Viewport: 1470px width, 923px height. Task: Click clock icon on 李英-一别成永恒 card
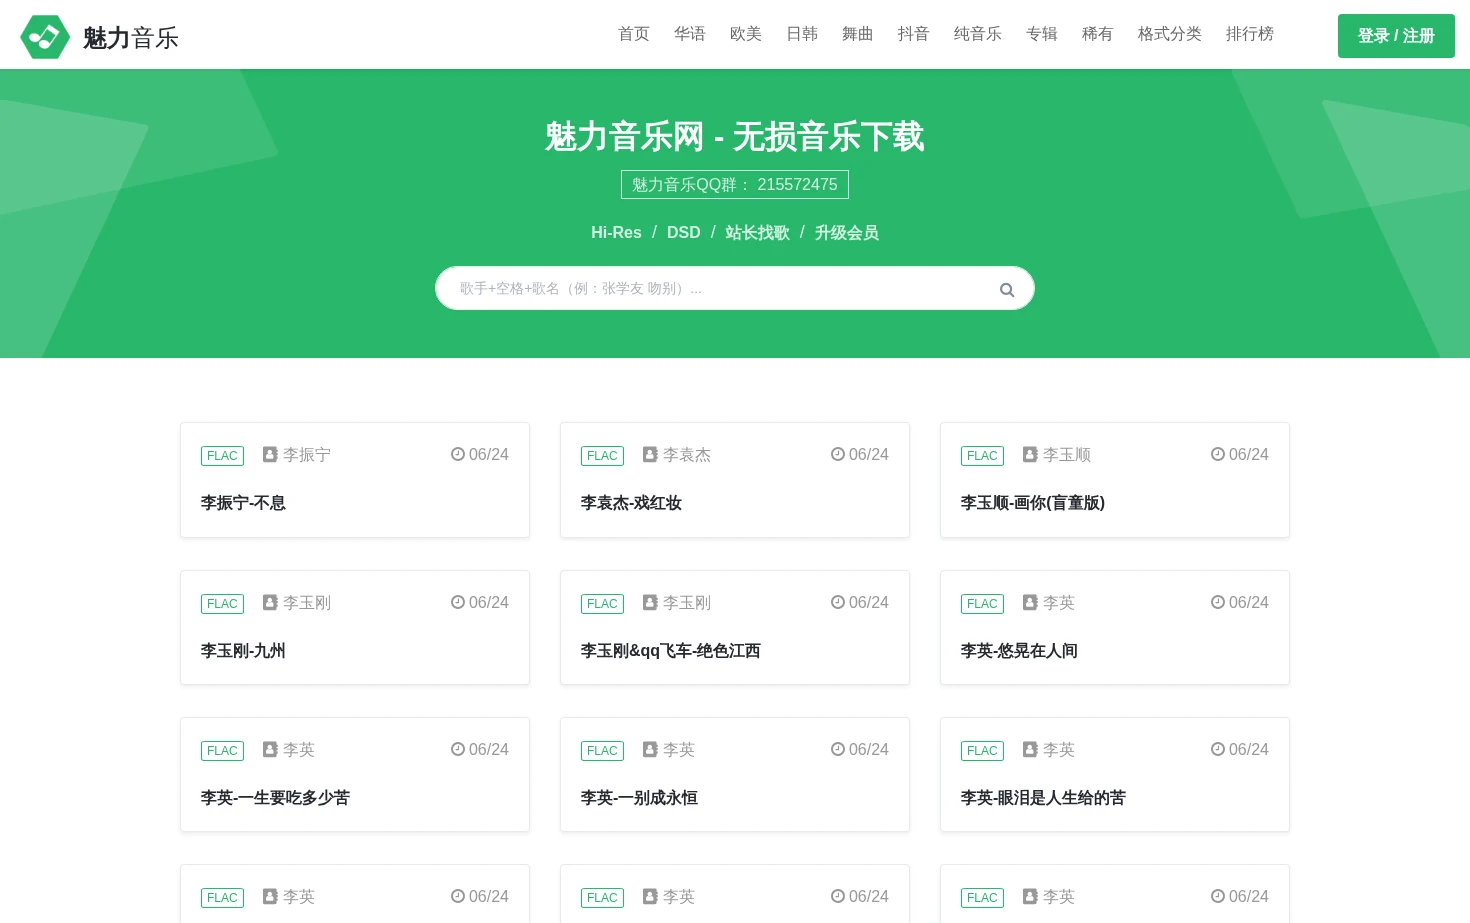[x=838, y=749]
